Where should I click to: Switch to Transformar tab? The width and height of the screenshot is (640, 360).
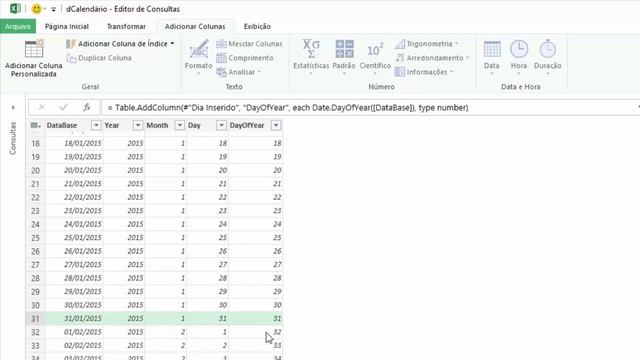(126, 27)
